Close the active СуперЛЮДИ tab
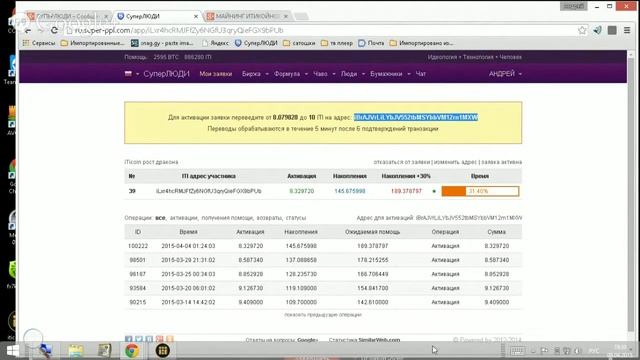The height and width of the screenshot is (360, 640). 196,16
